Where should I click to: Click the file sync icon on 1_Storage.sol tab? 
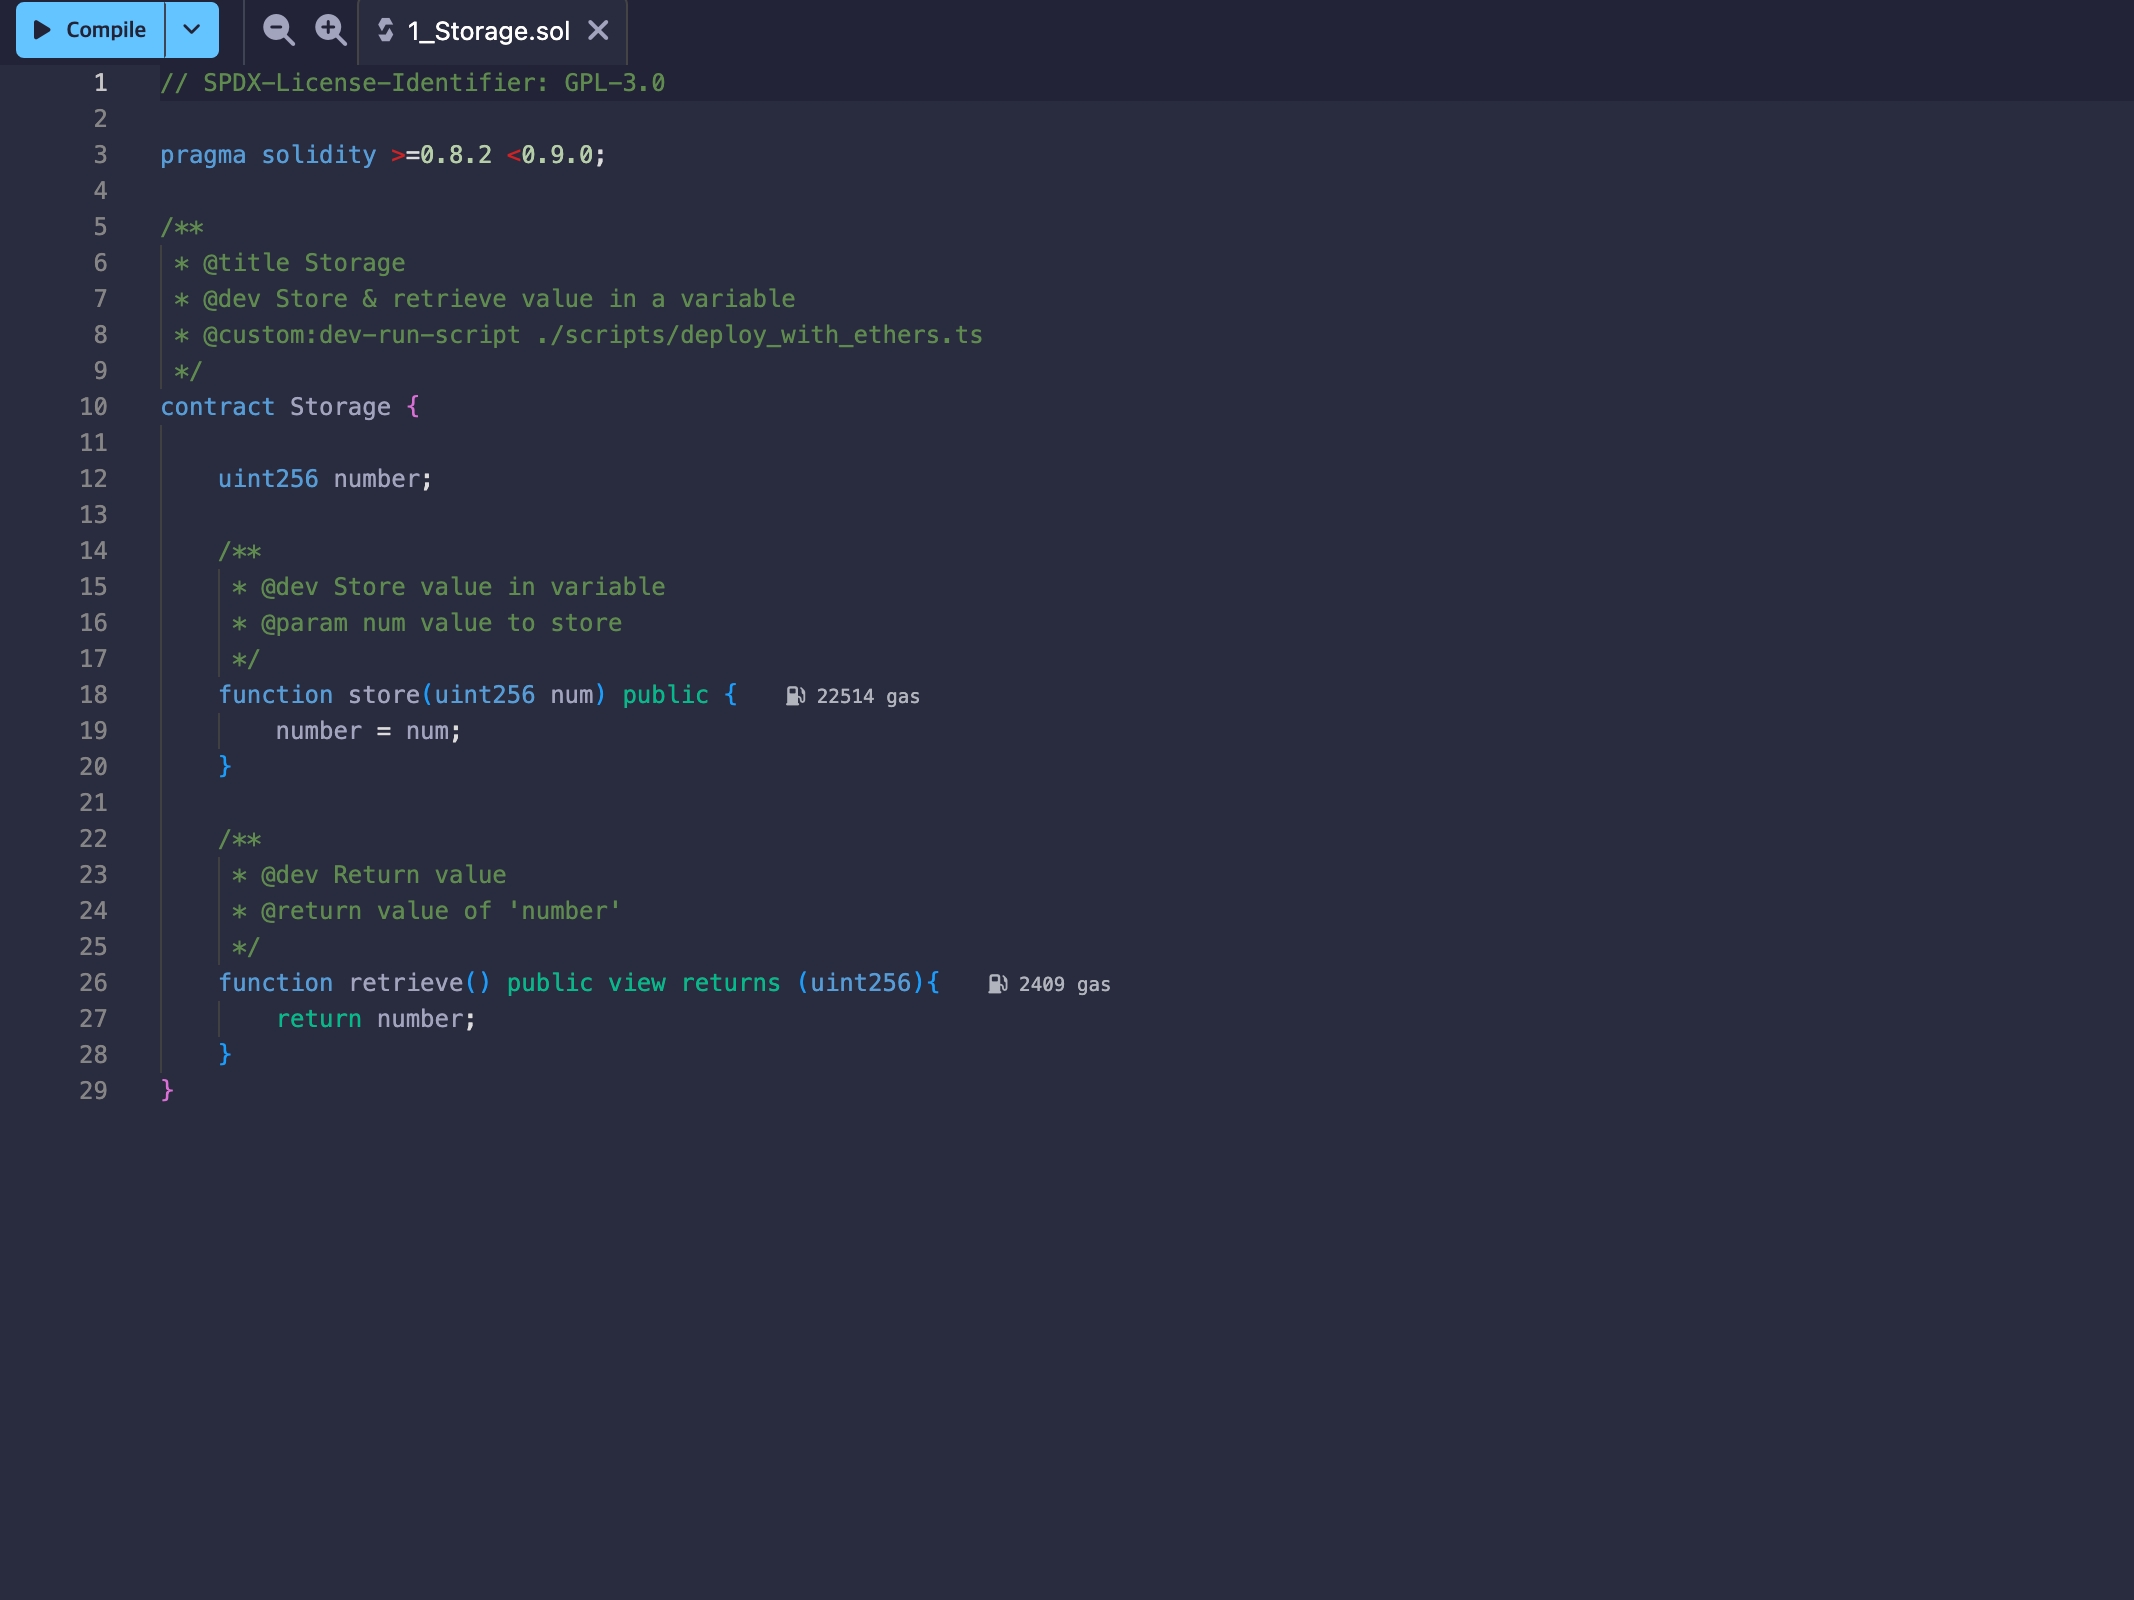[385, 30]
